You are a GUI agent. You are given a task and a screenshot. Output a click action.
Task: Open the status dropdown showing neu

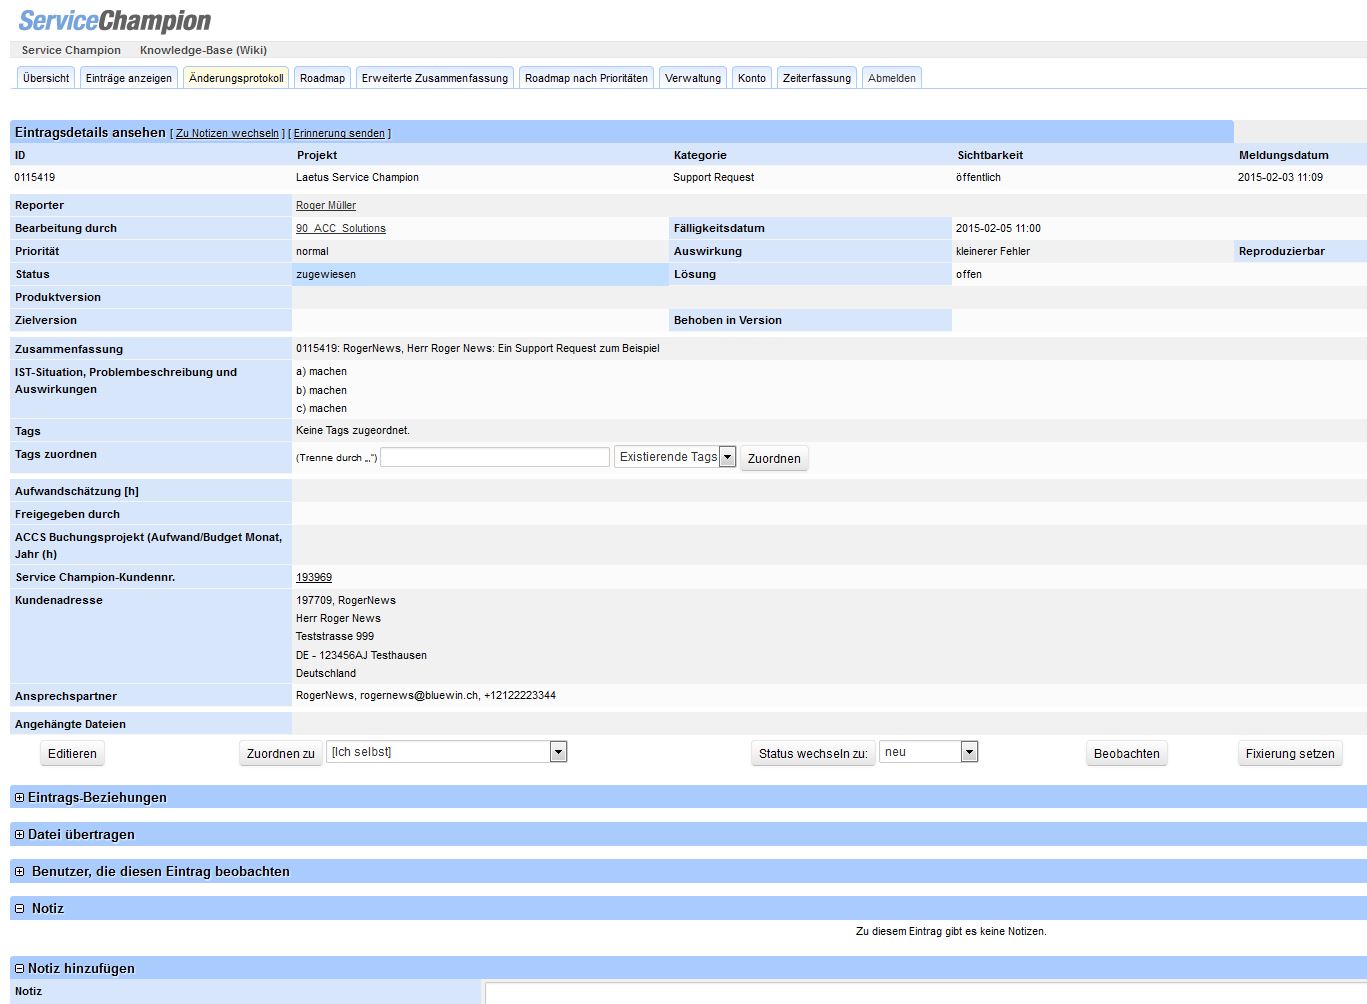tap(928, 752)
